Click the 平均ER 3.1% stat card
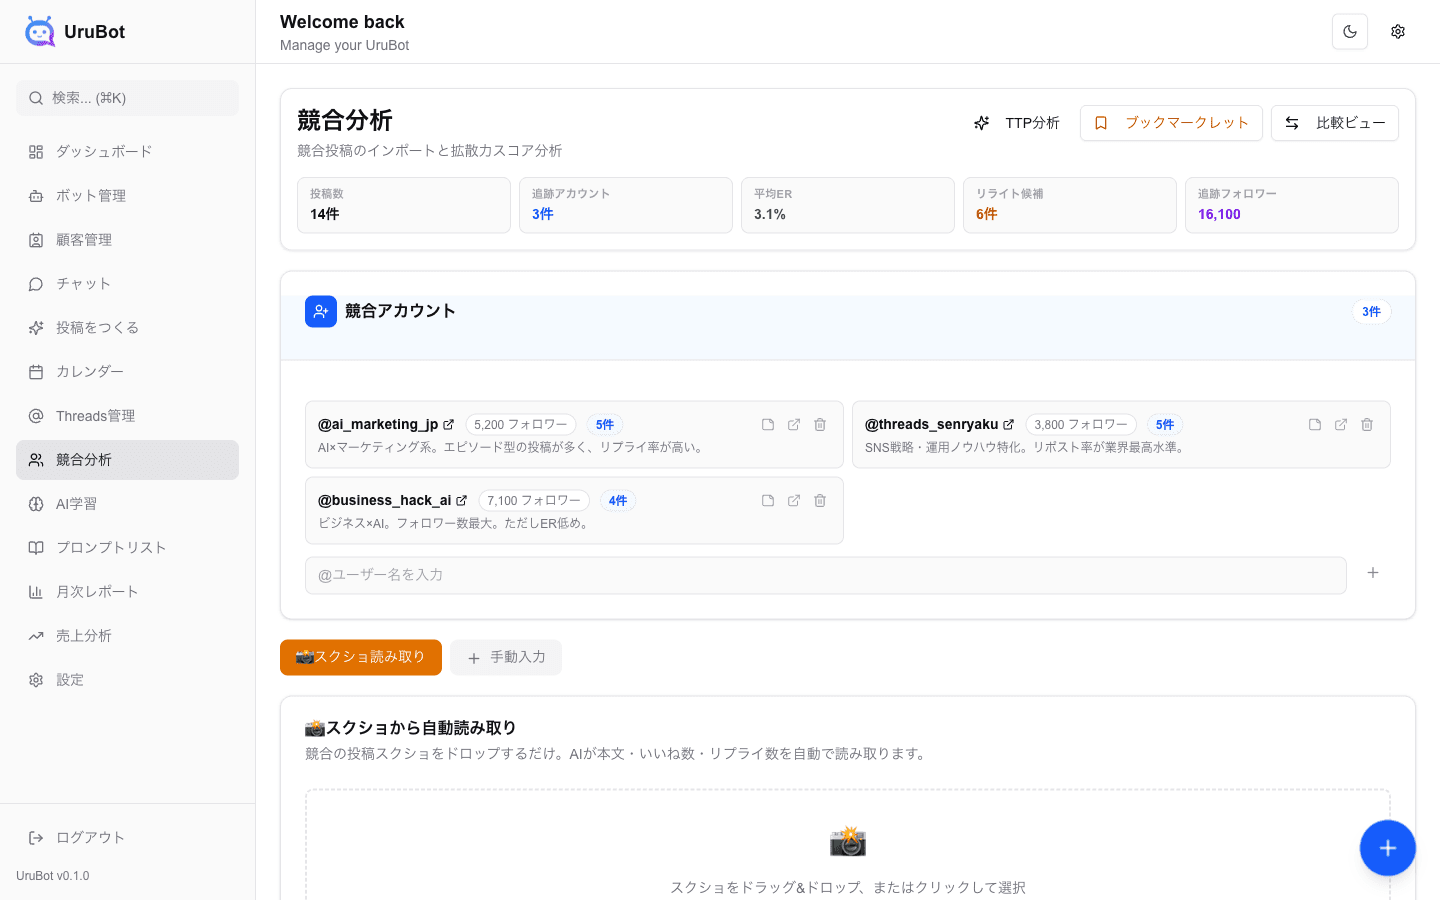Viewport: 1440px width, 900px height. click(848, 205)
